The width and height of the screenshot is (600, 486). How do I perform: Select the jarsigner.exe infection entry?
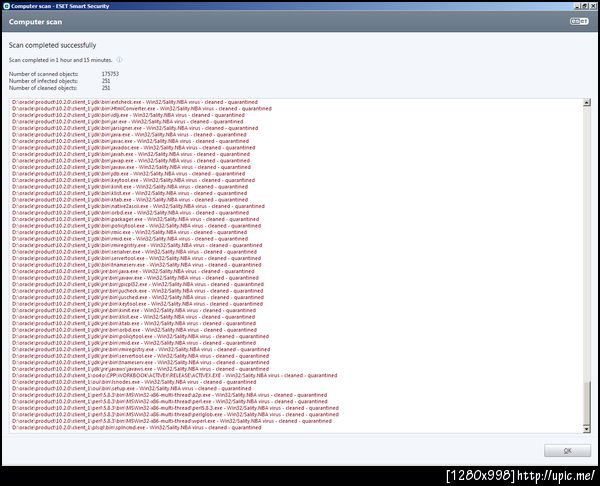pyautogui.click(x=135, y=128)
